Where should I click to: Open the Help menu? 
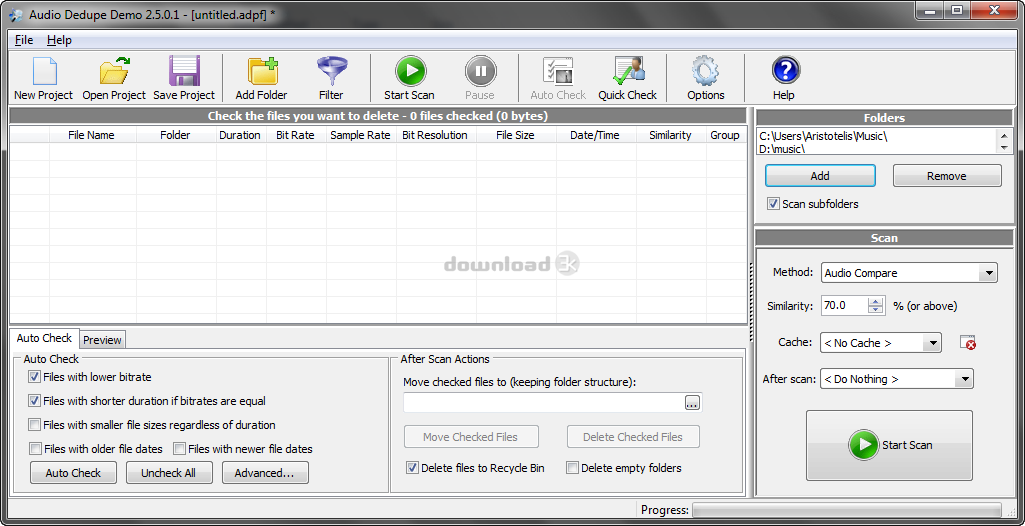(x=59, y=40)
